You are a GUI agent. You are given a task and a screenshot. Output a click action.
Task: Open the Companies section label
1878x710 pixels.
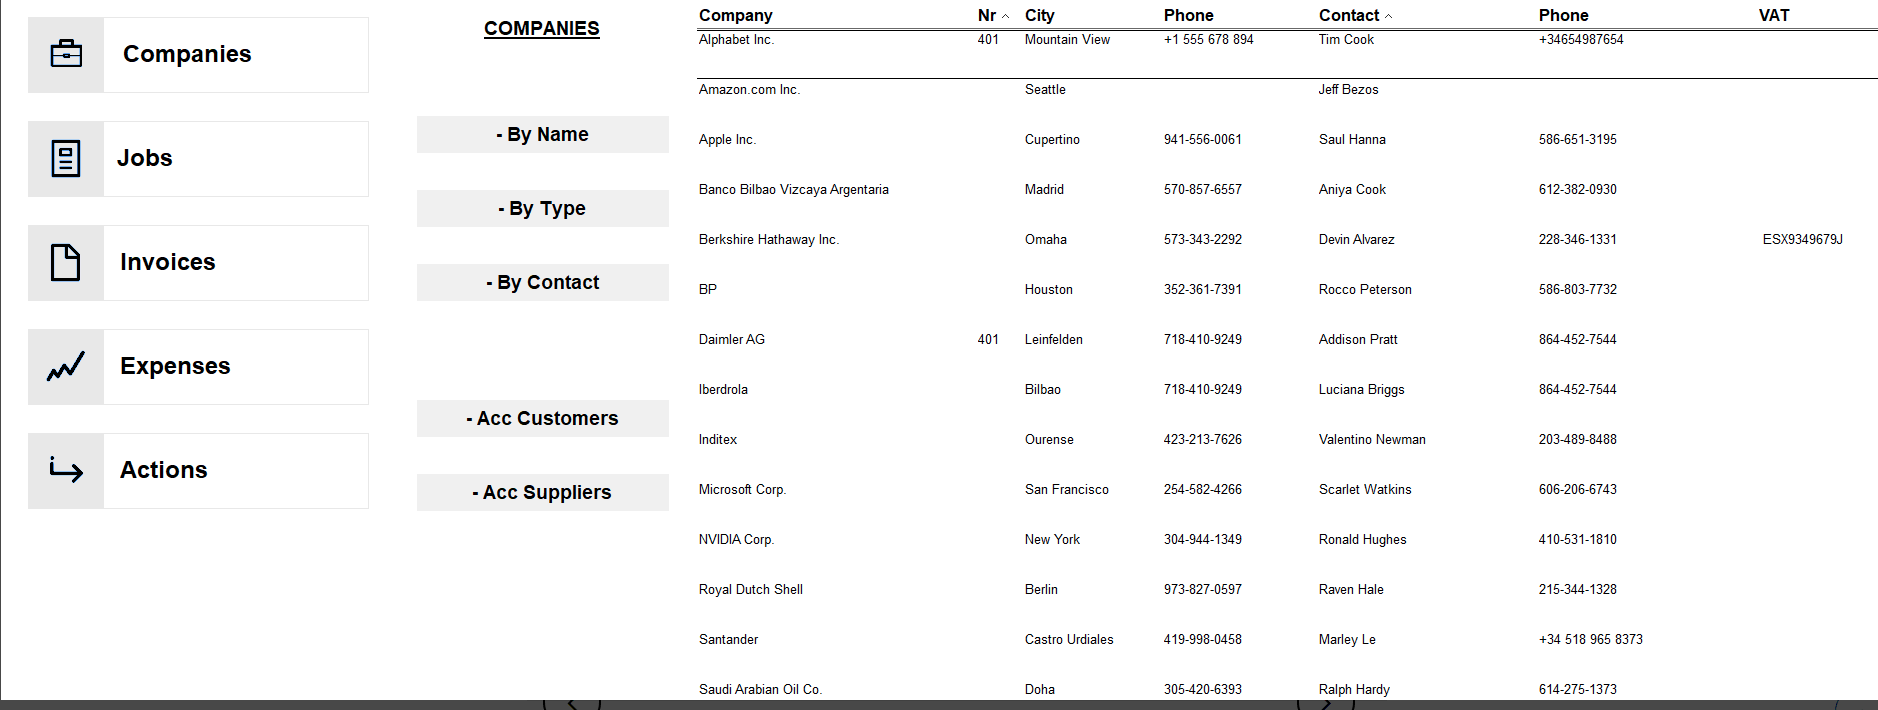(x=187, y=54)
